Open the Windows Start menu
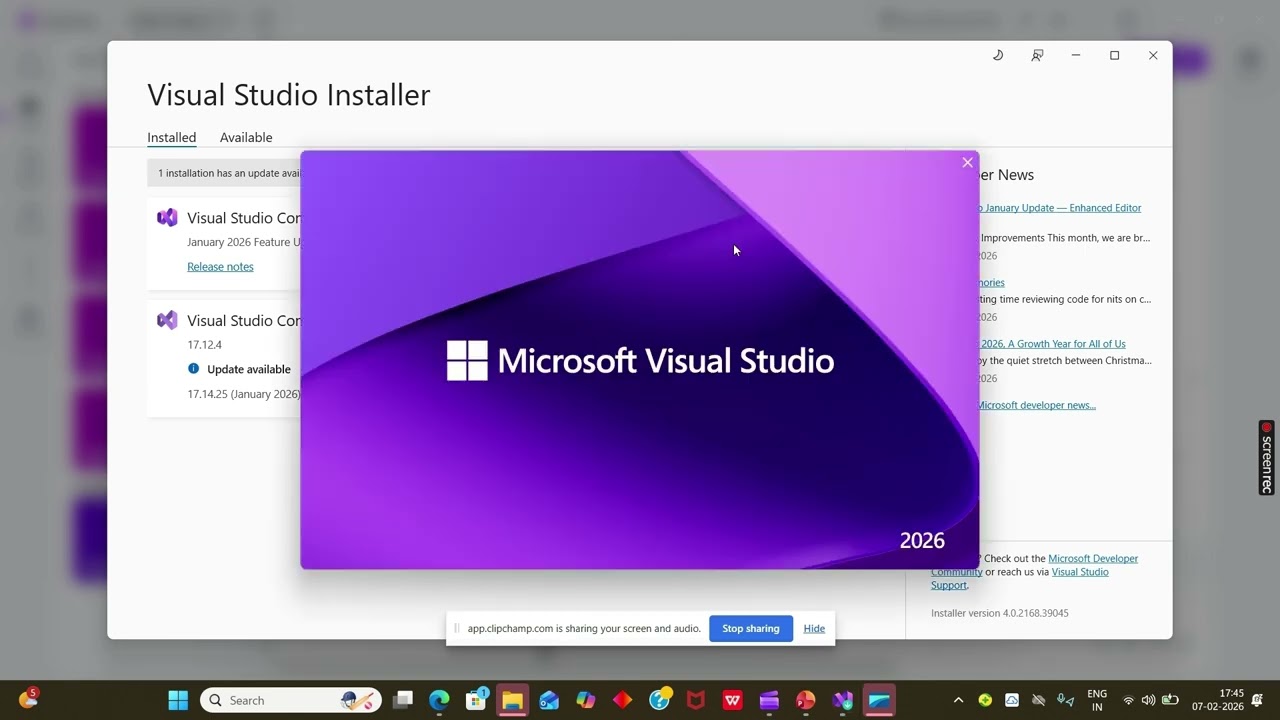1280x720 pixels. click(x=178, y=700)
